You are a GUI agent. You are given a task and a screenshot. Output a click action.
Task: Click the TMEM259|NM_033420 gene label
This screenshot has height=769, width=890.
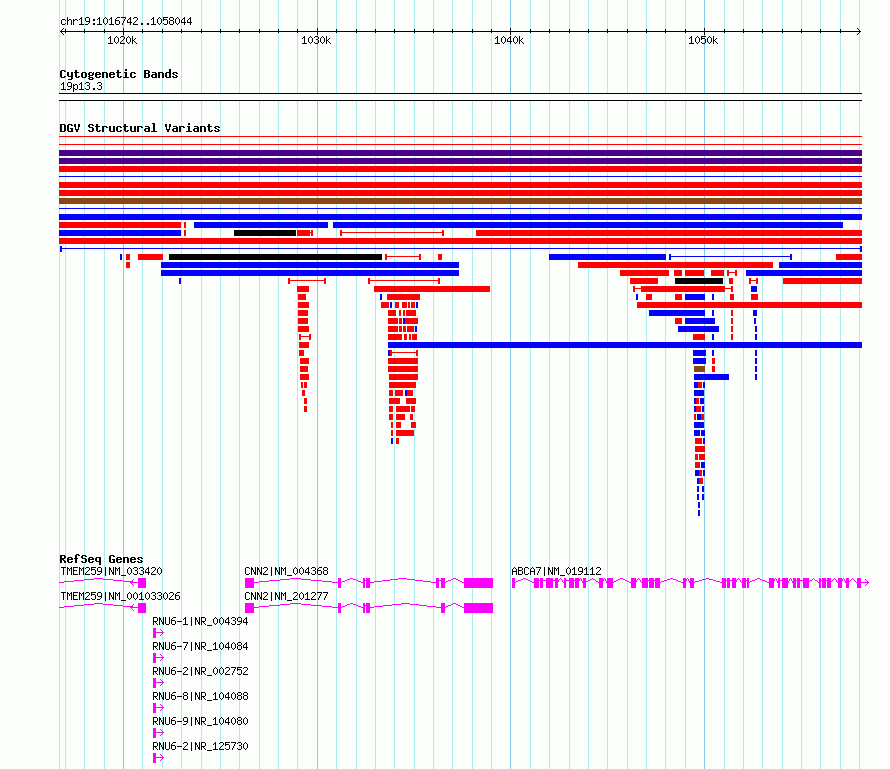click(111, 571)
